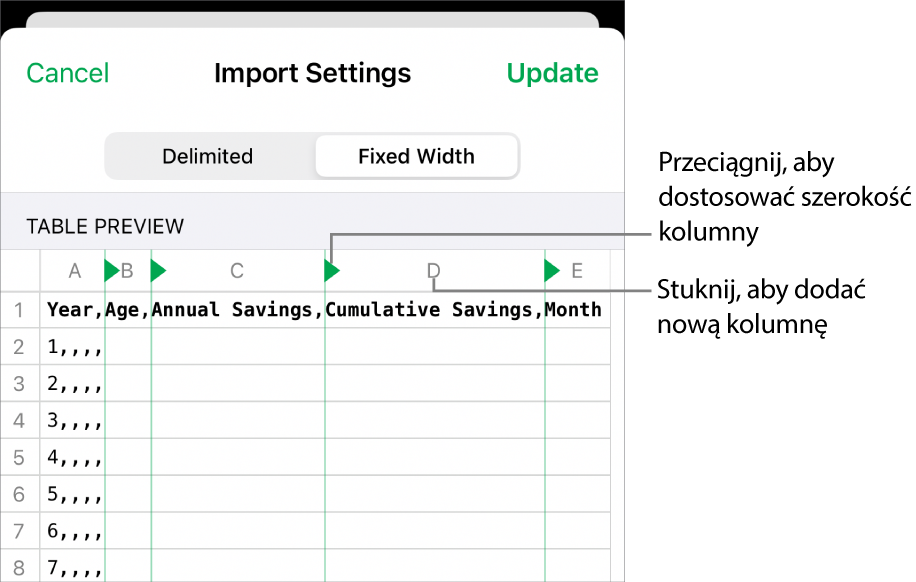Tap column D header to add column

[433, 270]
